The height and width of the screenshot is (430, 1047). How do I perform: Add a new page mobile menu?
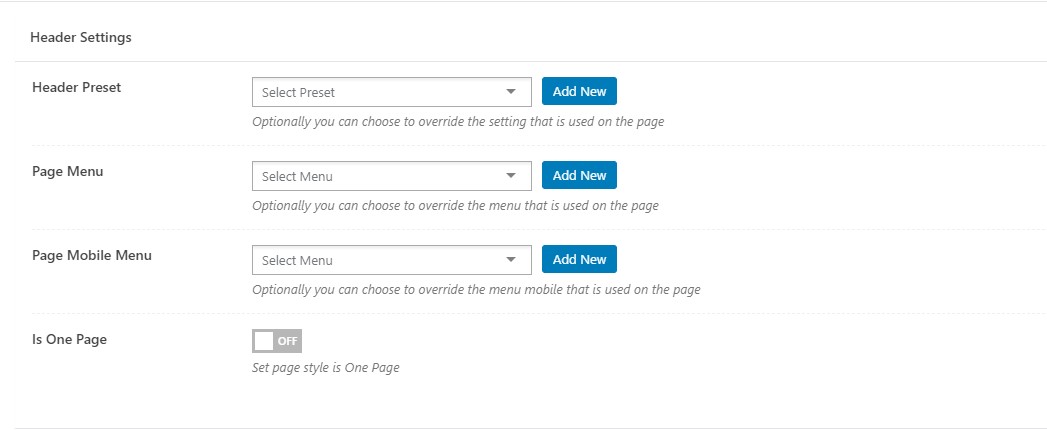coord(579,260)
